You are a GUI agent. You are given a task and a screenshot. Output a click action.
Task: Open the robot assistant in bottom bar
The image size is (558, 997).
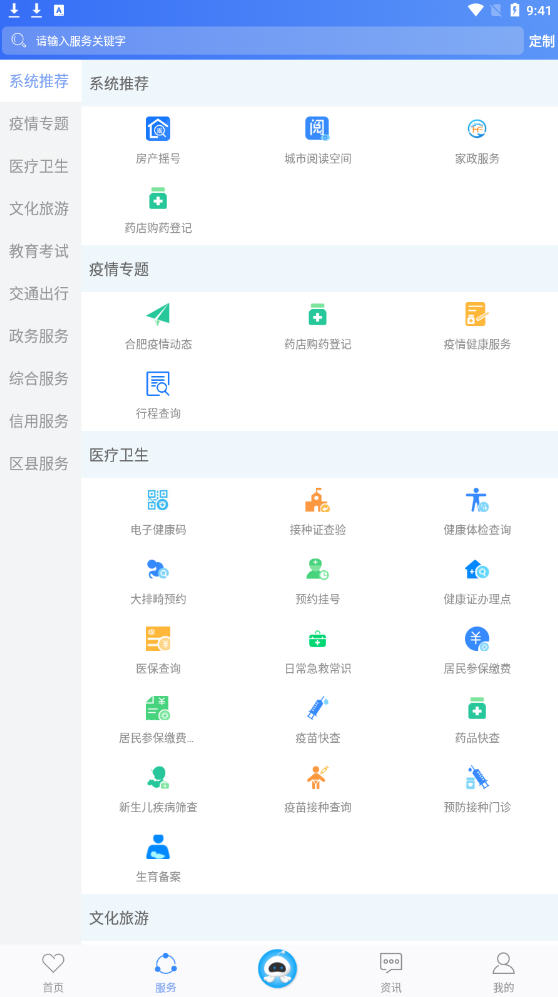tap(277, 968)
